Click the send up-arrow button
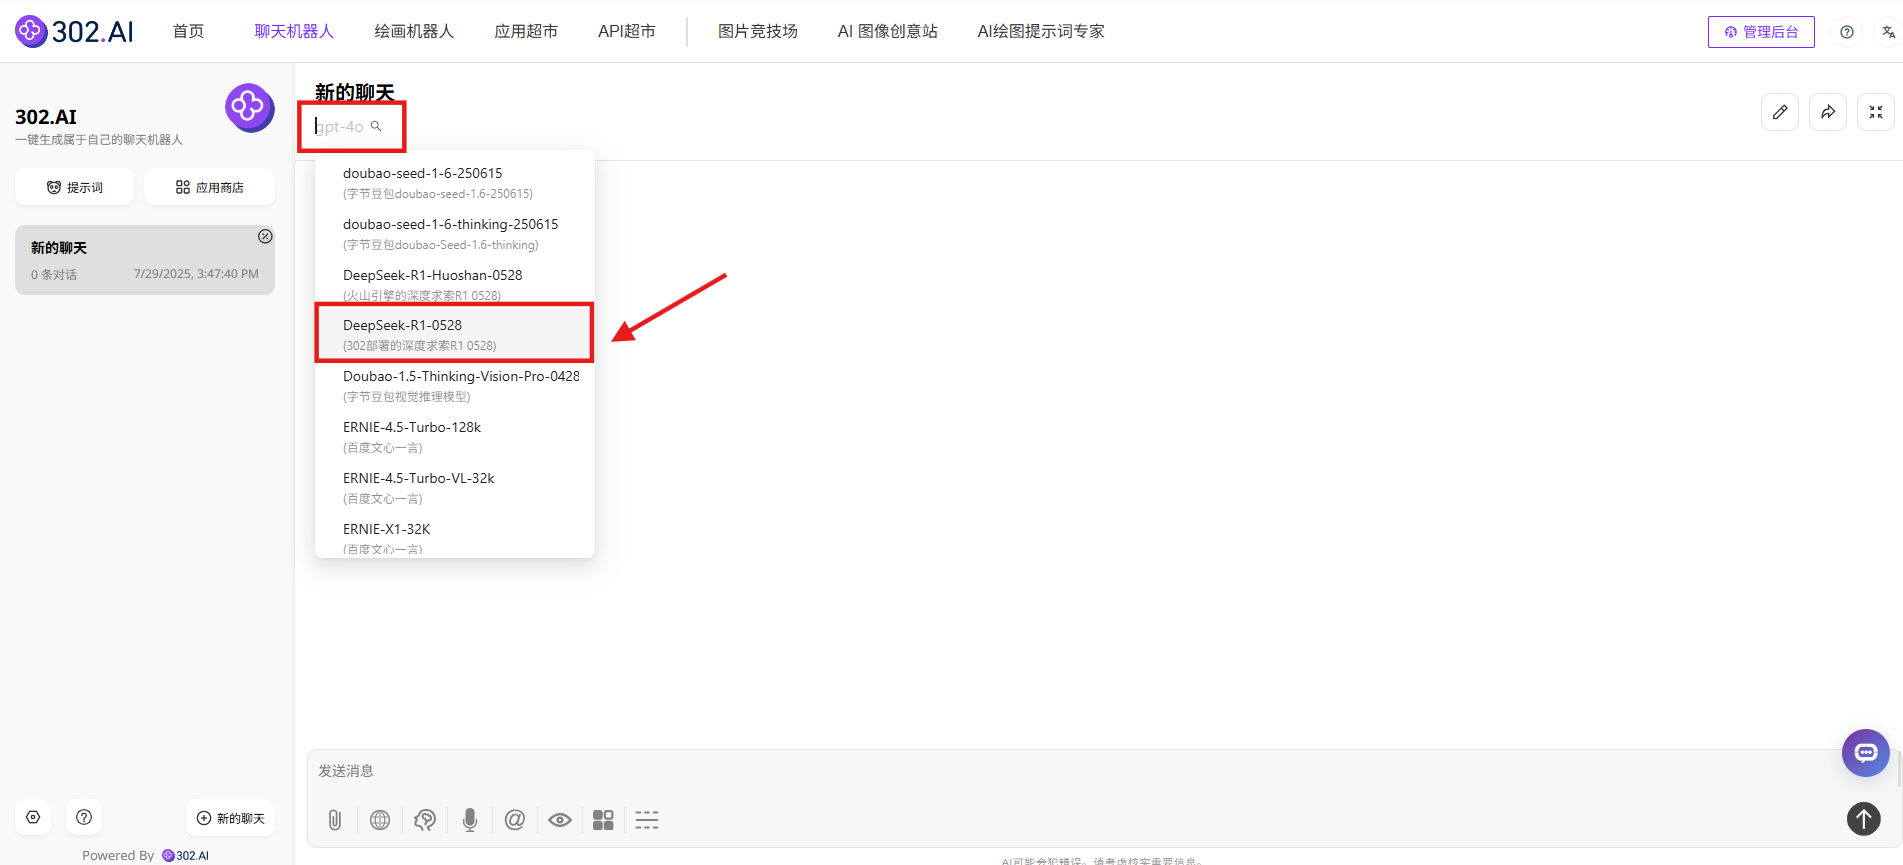1903x865 pixels. [x=1864, y=819]
